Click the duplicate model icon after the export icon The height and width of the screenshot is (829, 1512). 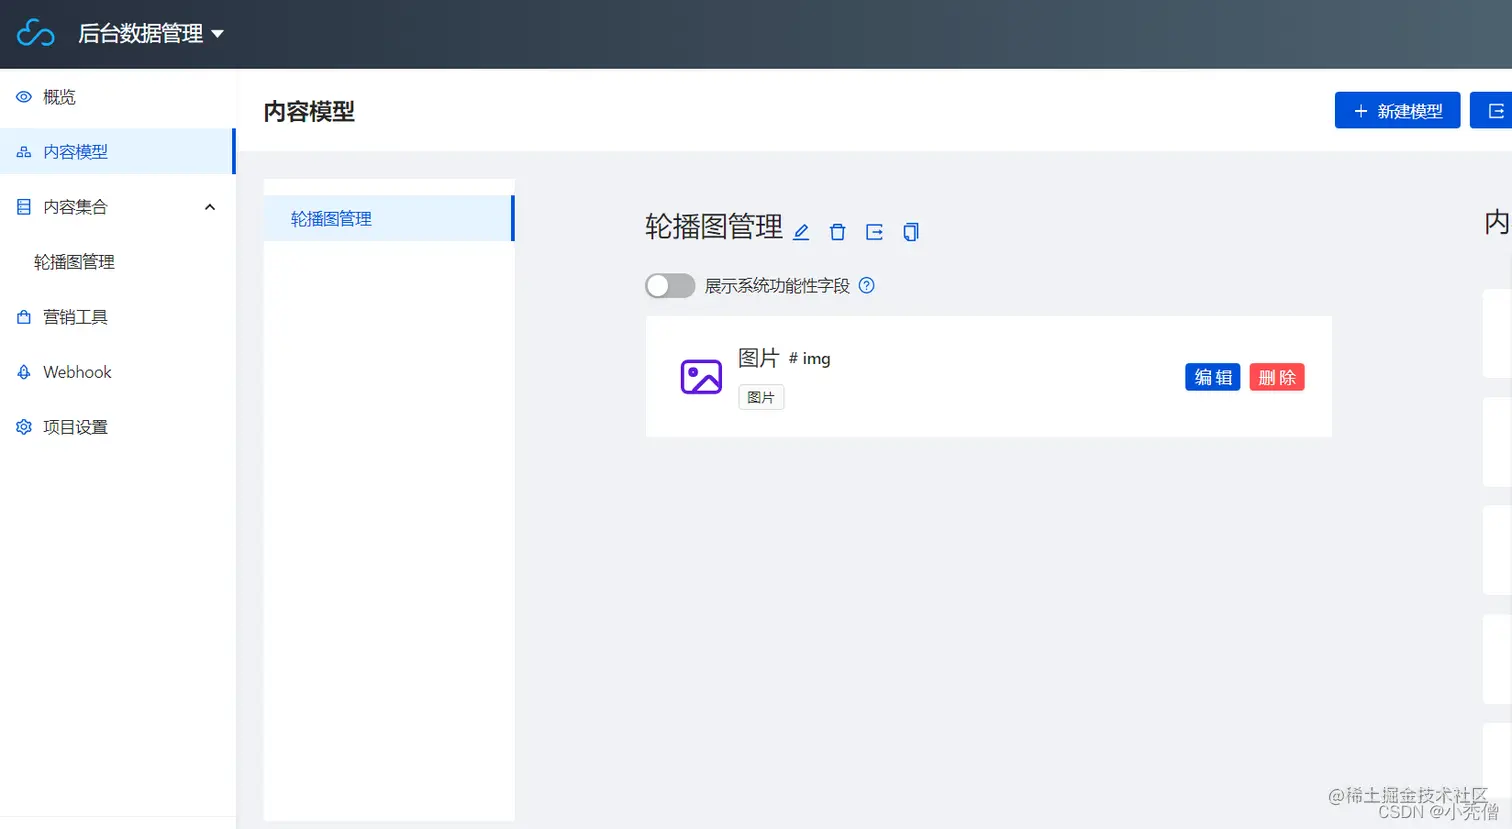910,231
